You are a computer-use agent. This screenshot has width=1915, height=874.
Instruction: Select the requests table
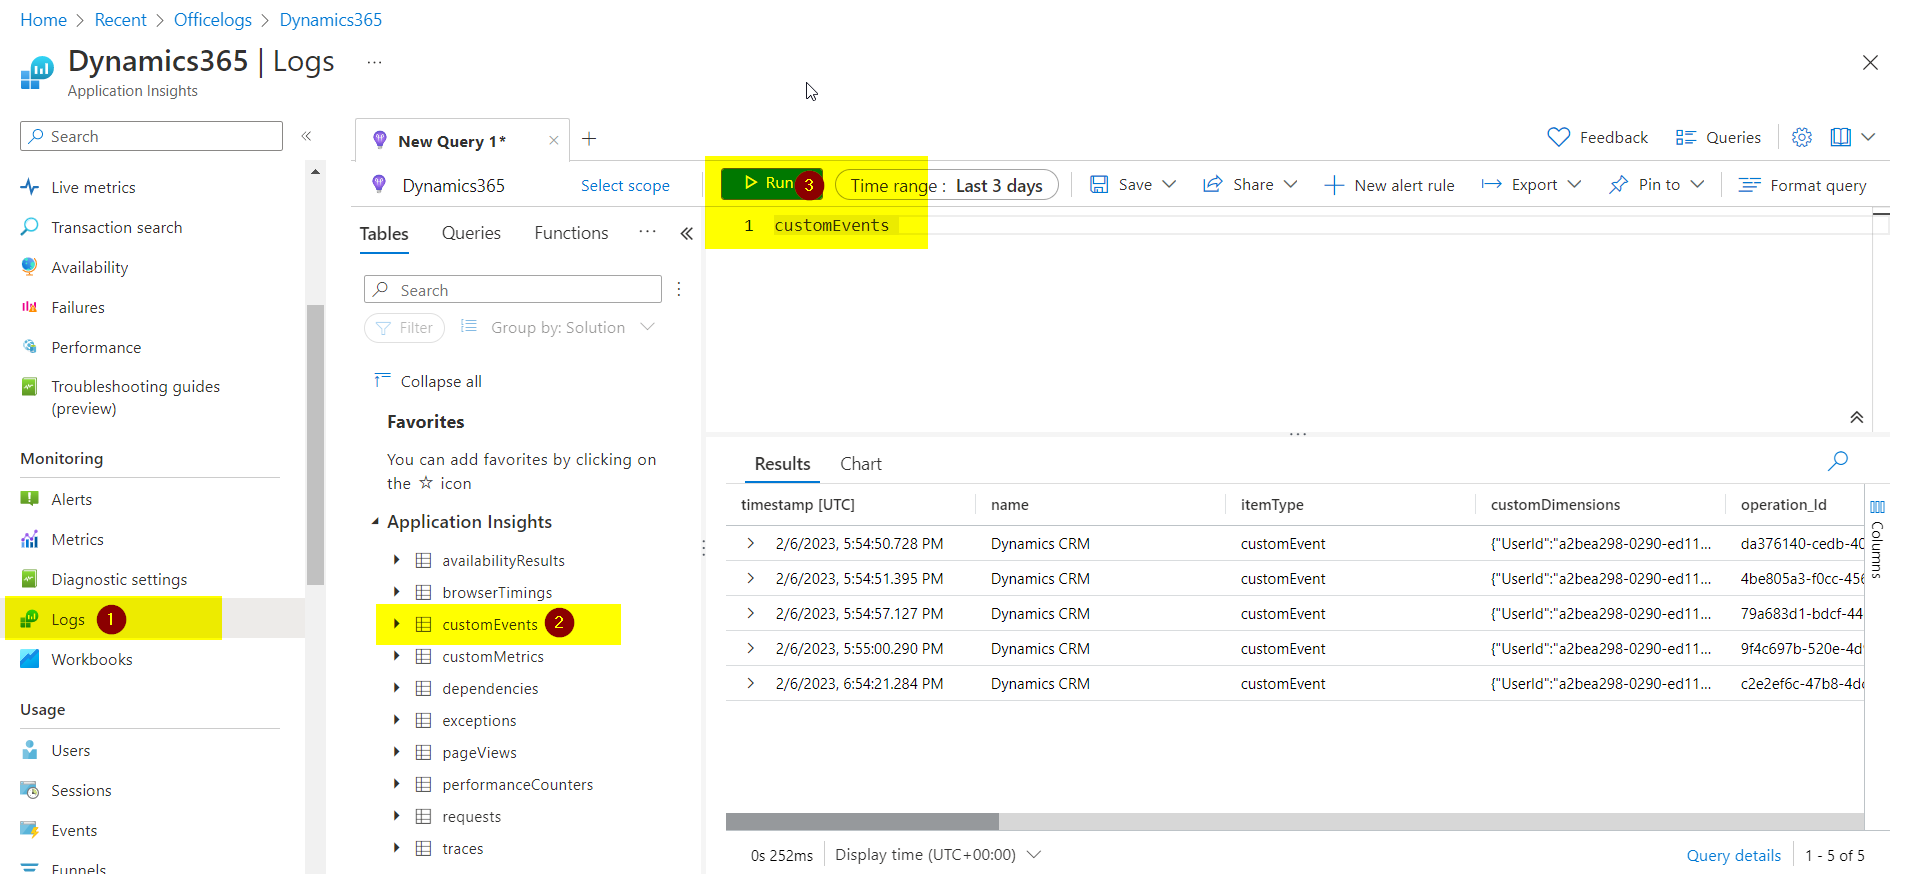(471, 817)
